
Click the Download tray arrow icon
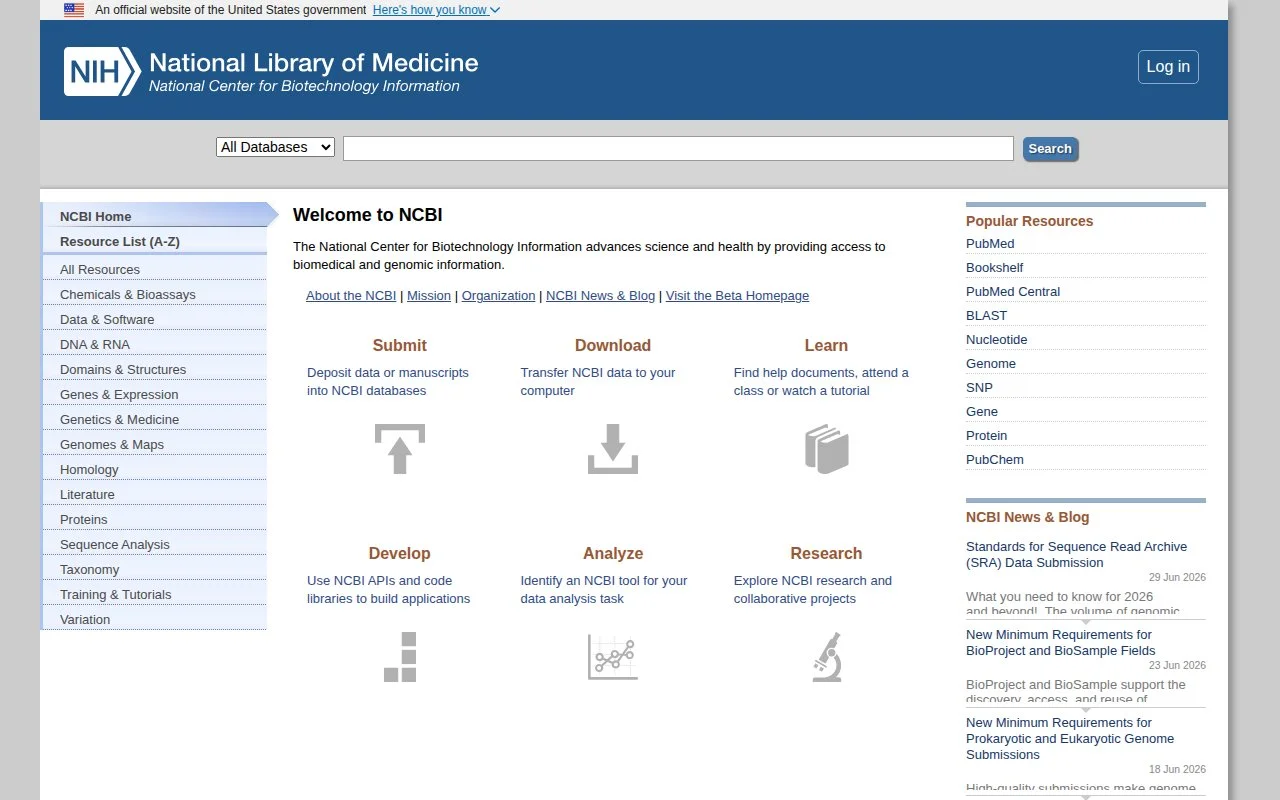tap(613, 449)
